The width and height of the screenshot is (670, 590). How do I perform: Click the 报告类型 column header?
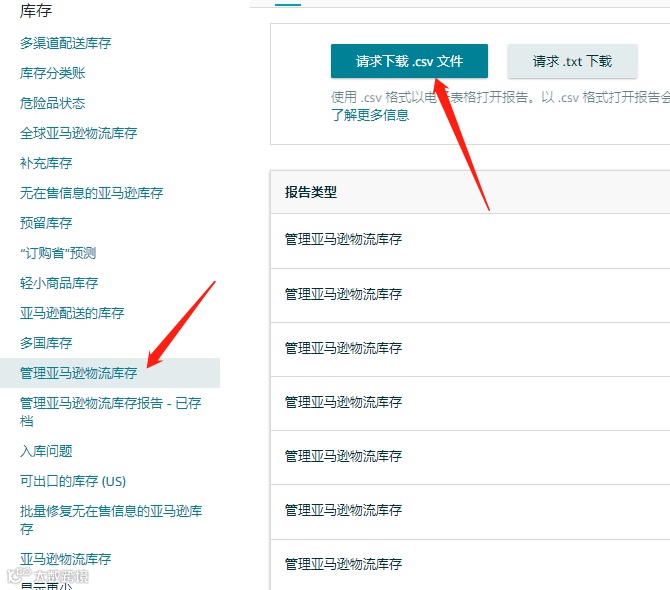point(311,192)
